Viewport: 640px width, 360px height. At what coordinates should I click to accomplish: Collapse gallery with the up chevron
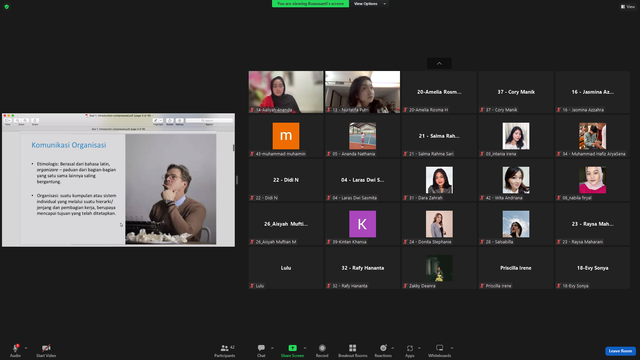(x=439, y=63)
